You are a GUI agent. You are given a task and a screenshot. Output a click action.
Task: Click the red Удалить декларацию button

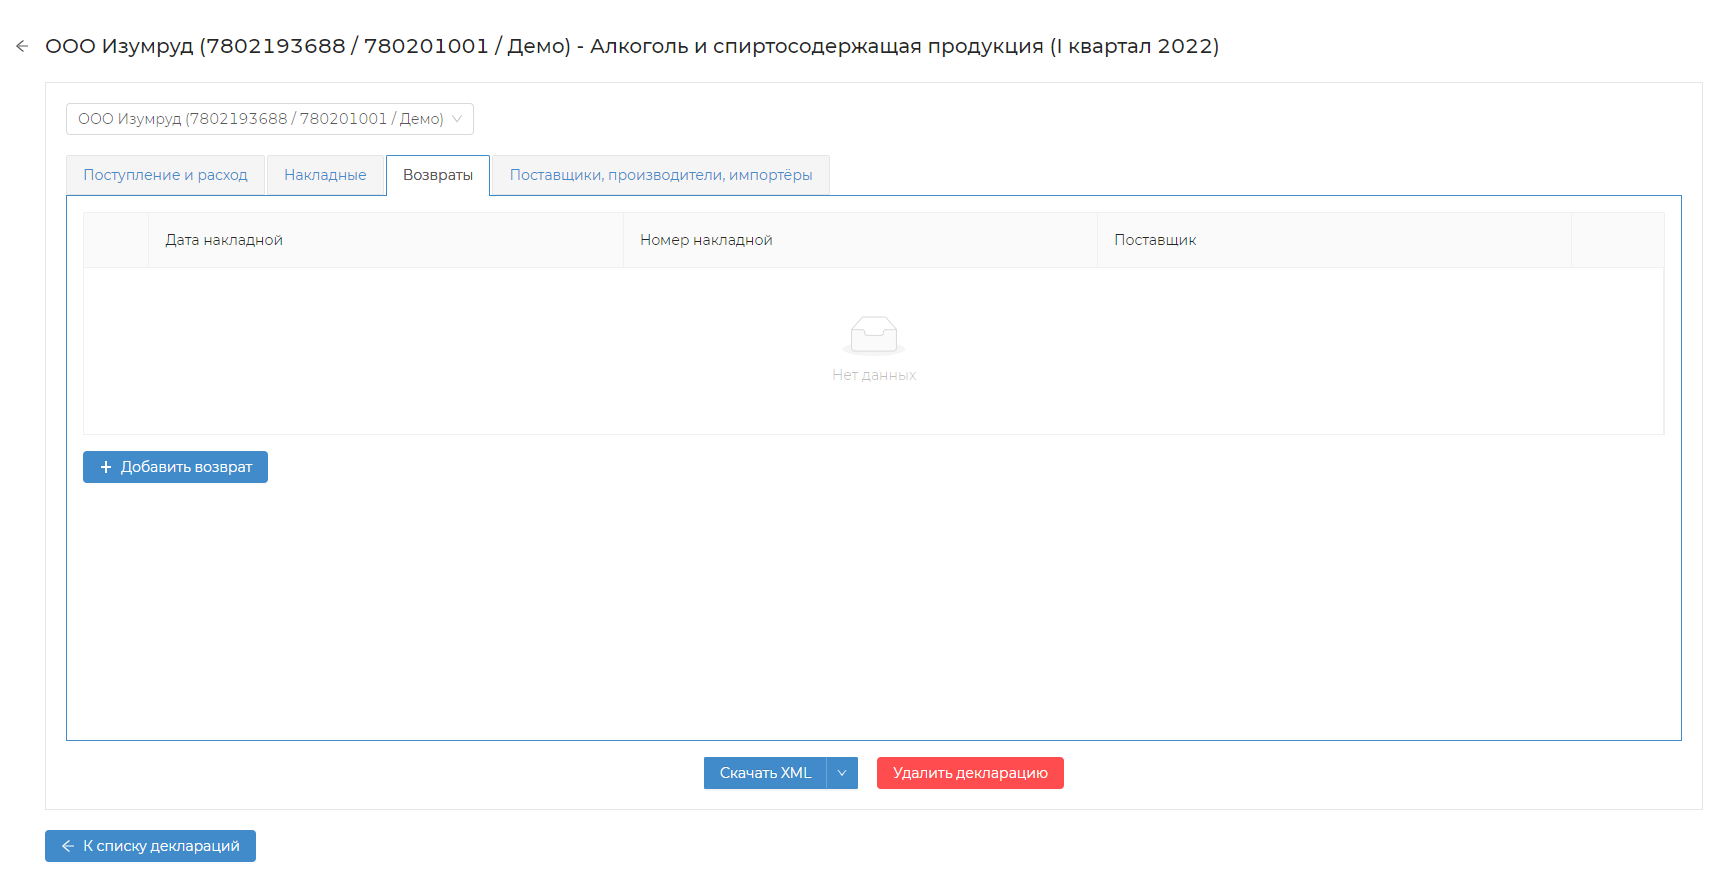coord(969,773)
